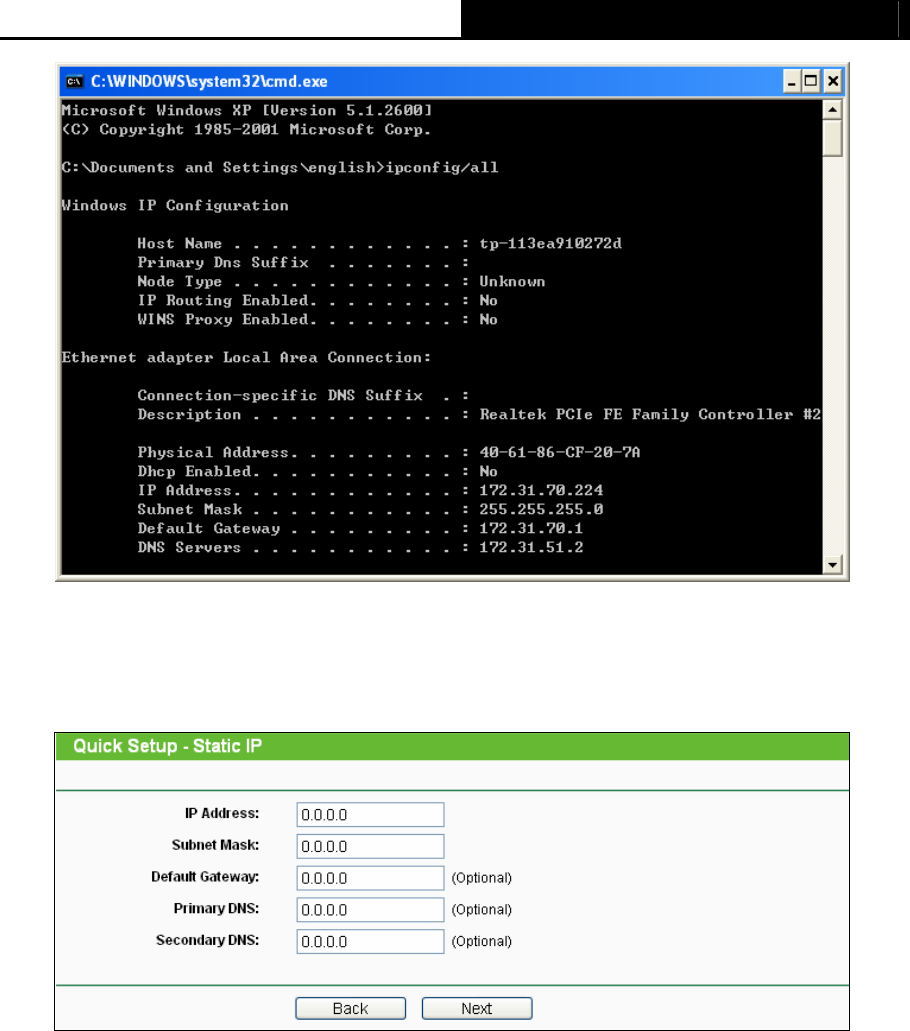Screen dimensions: 910x1031
Task: Click the cmd scrollbar down arrow
Action: pos(832,565)
